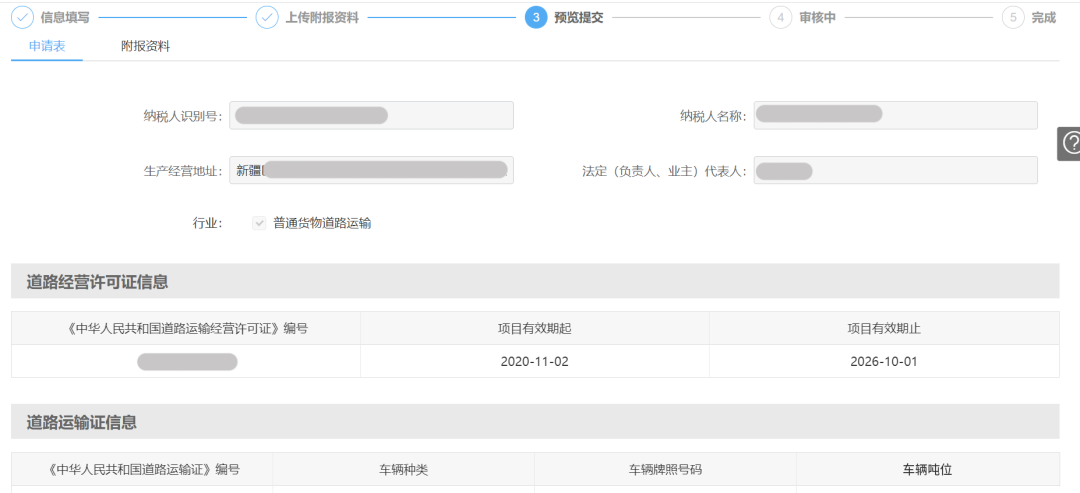The height and width of the screenshot is (493, 1080).
Task: Switch to the 申请表 tab
Action: coord(47,46)
